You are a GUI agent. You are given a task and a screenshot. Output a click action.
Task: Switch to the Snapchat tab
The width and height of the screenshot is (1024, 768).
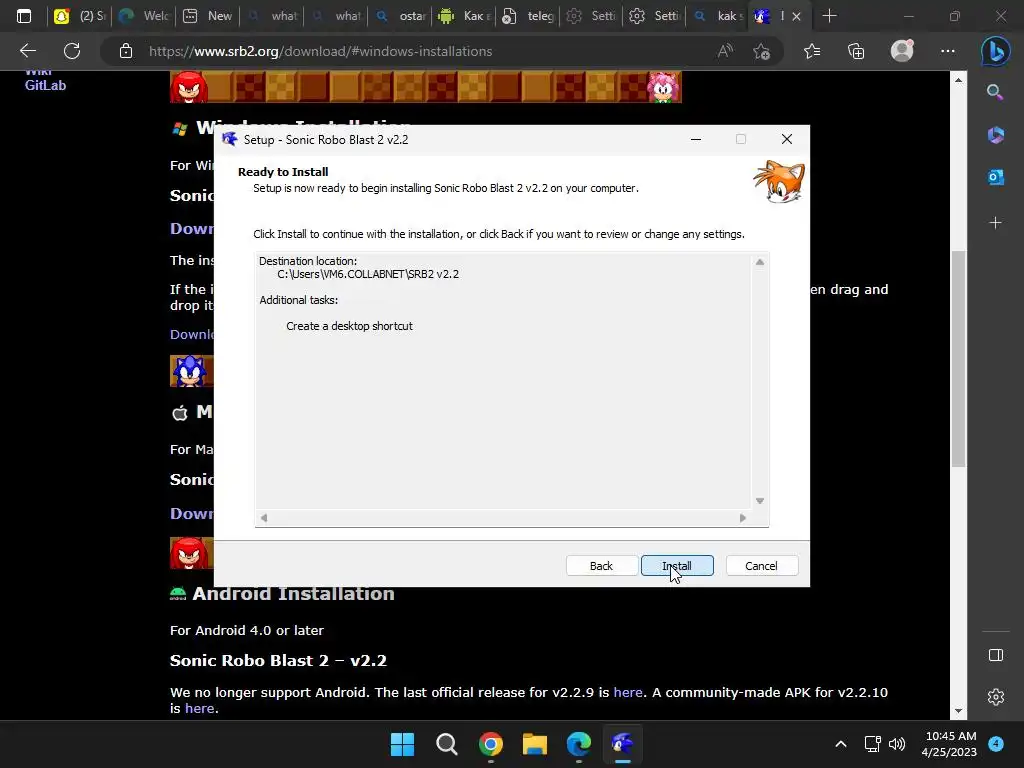[79, 16]
